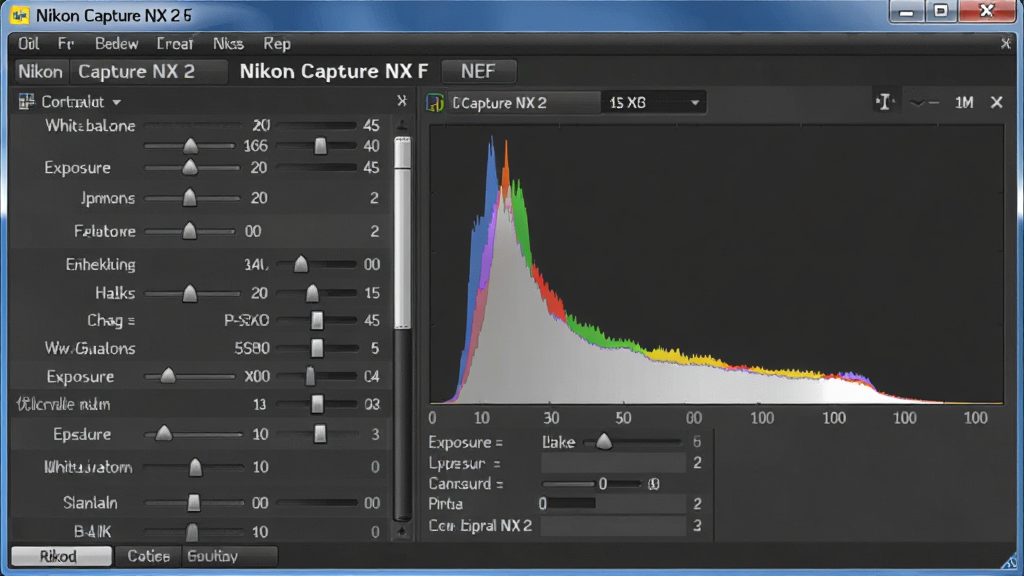The height and width of the screenshot is (576, 1024).
Task: Click the collapse chevron-dash icon in histogram header
Action: tap(925, 103)
